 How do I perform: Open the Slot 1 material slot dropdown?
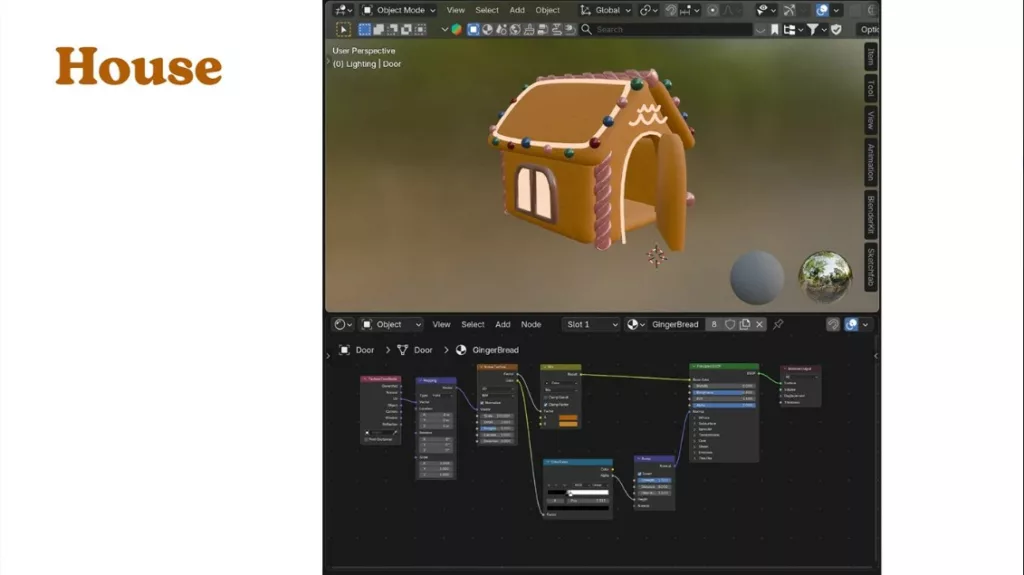coord(590,324)
